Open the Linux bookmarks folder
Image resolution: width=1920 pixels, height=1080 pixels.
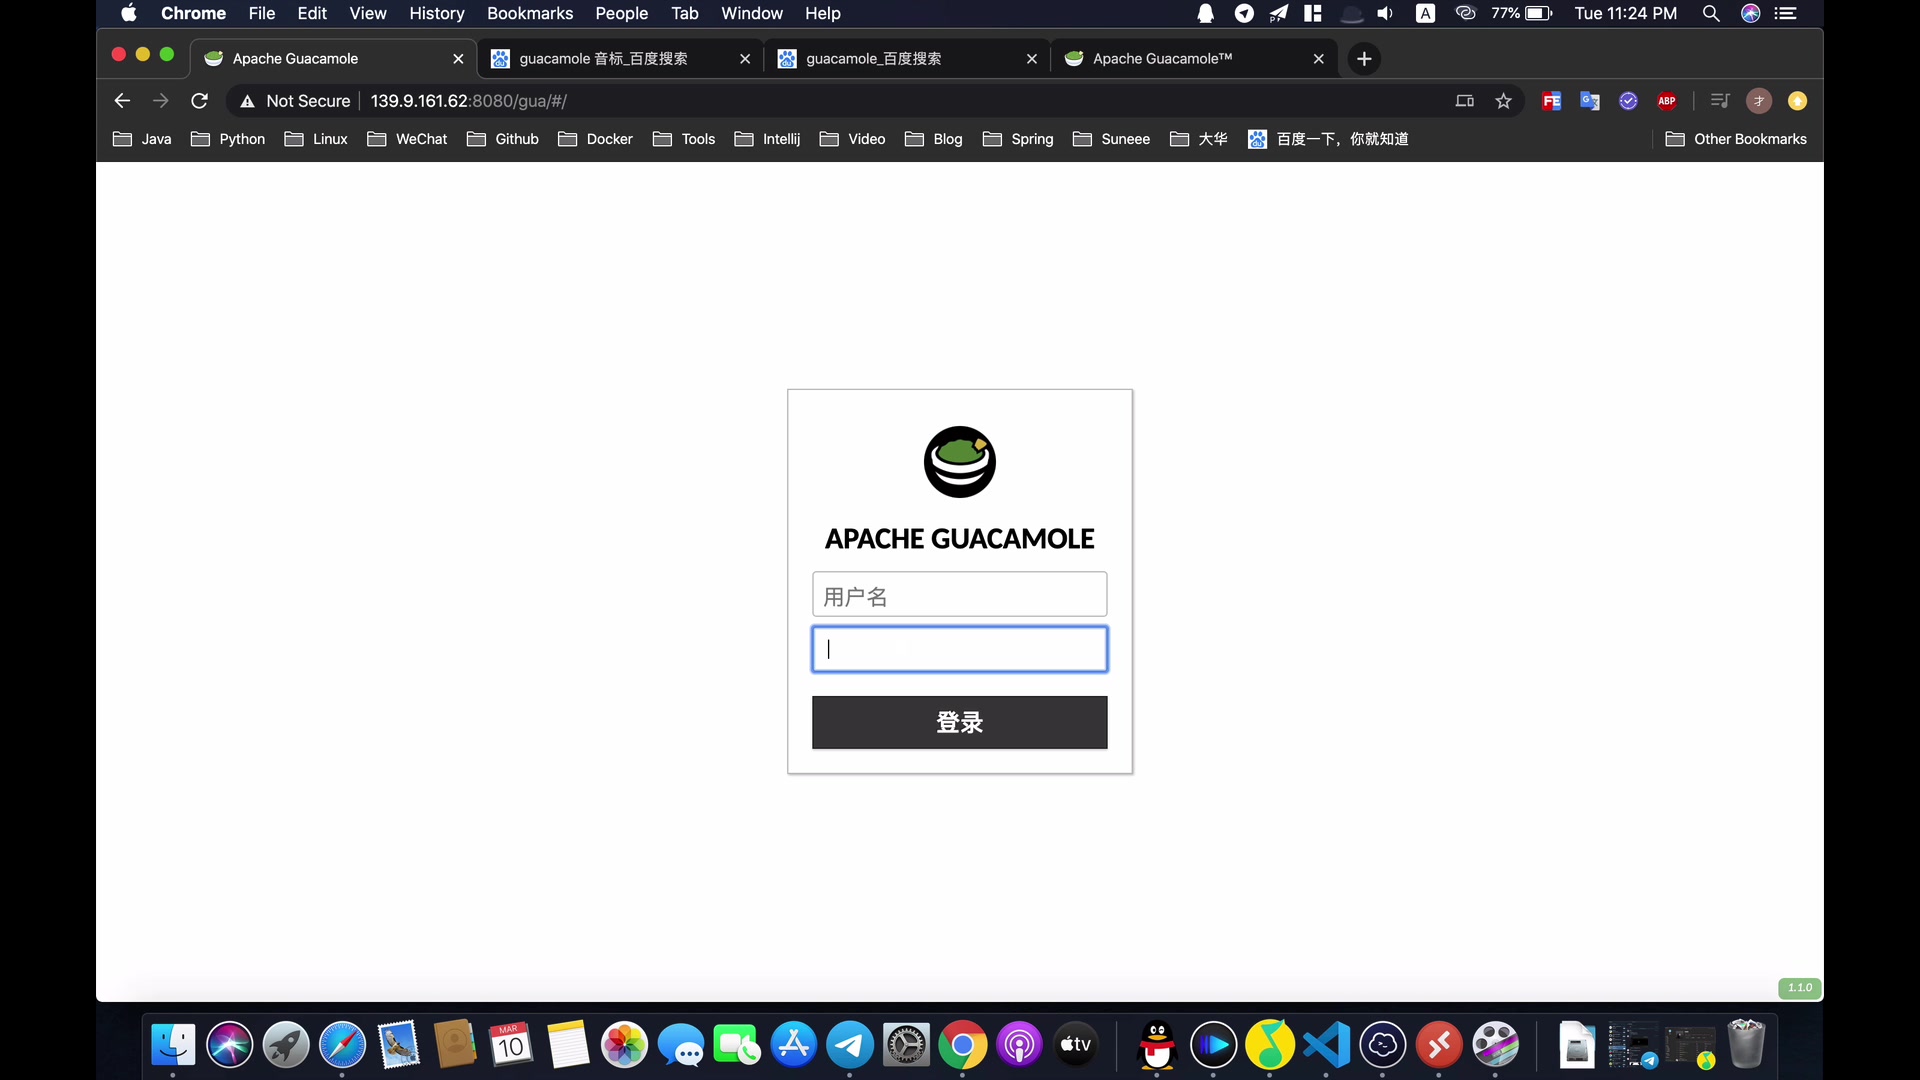click(x=316, y=139)
